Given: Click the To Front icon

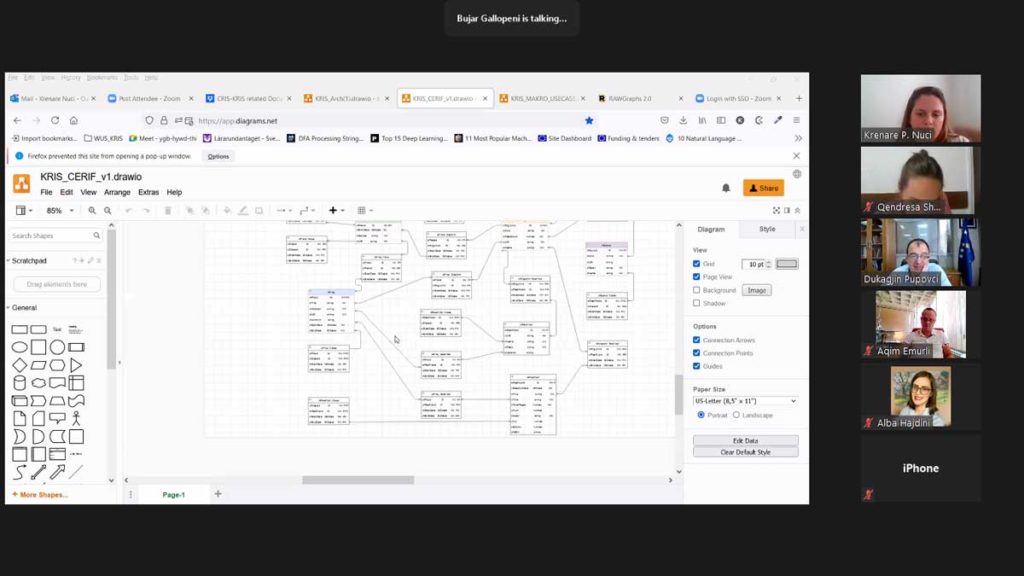Looking at the screenshot, I should point(189,210).
